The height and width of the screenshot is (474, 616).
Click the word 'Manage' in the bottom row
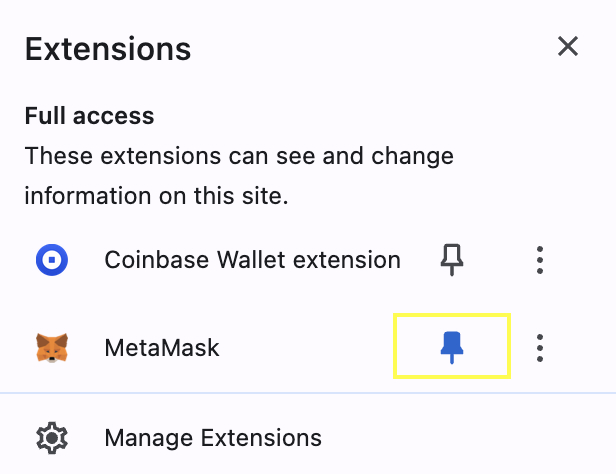[149, 439]
